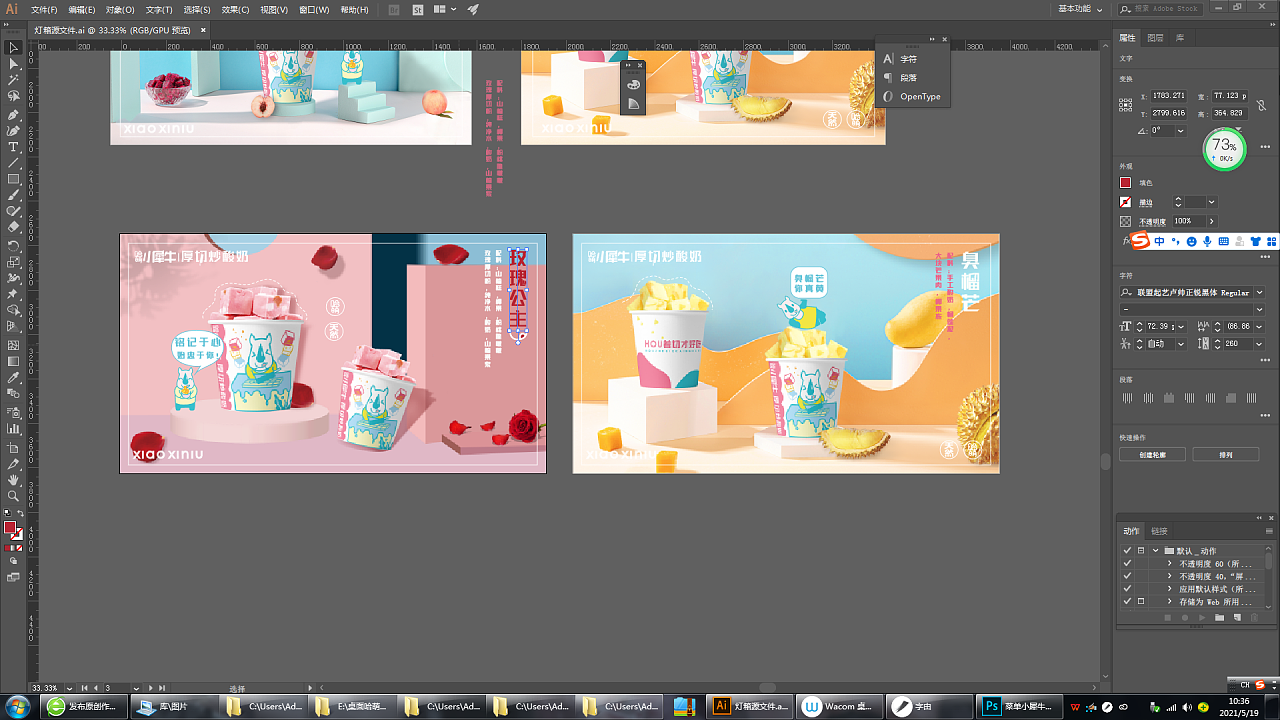The image size is (1280, 720).
Task: Toggle the dialog box for 存储为 Web action
Action: pos(1141,602)
